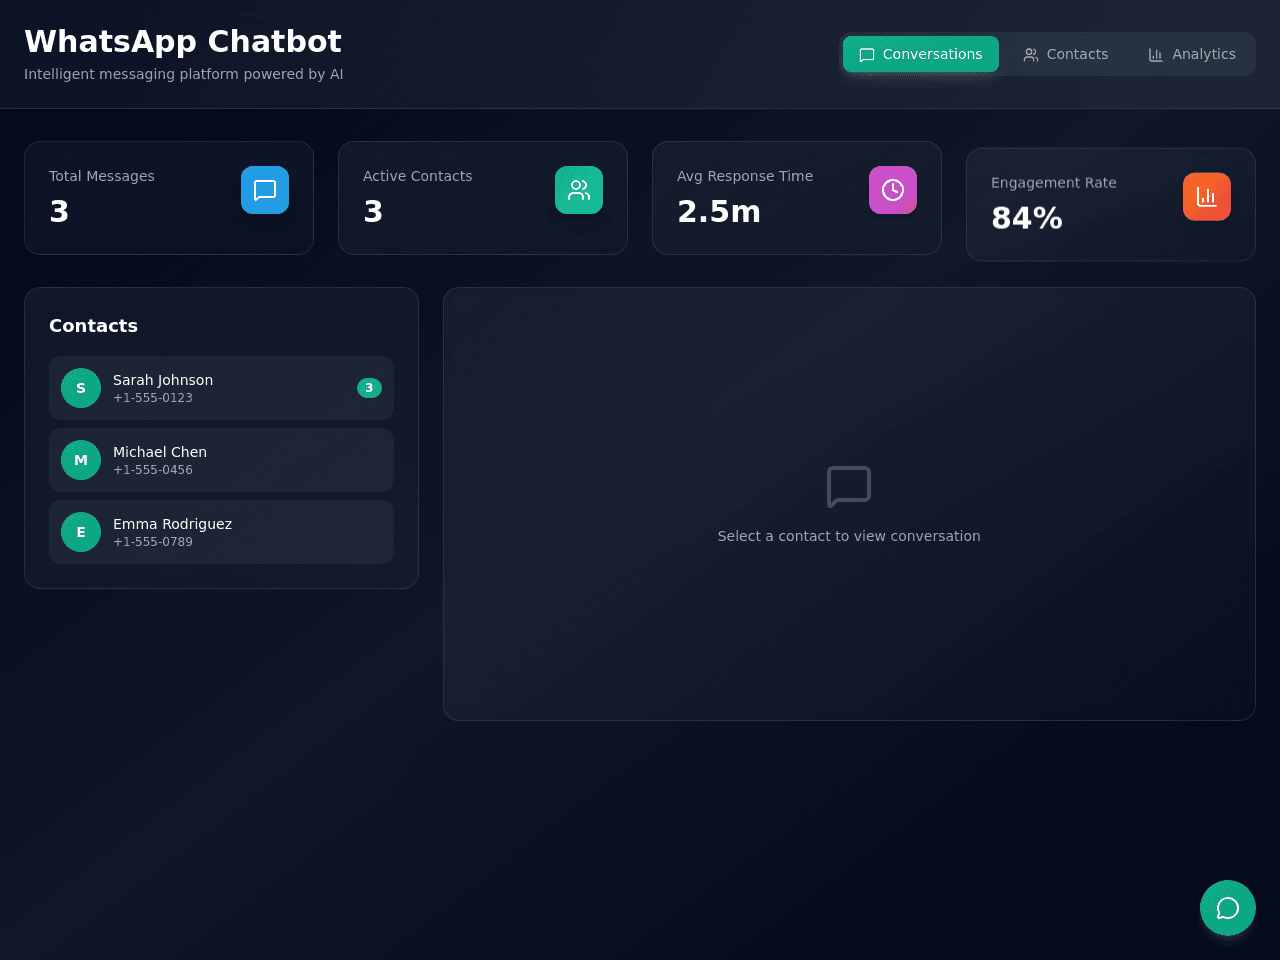Click the 84% engagement value
This screenshot has width=1280, height=960.
point(1027,218)
